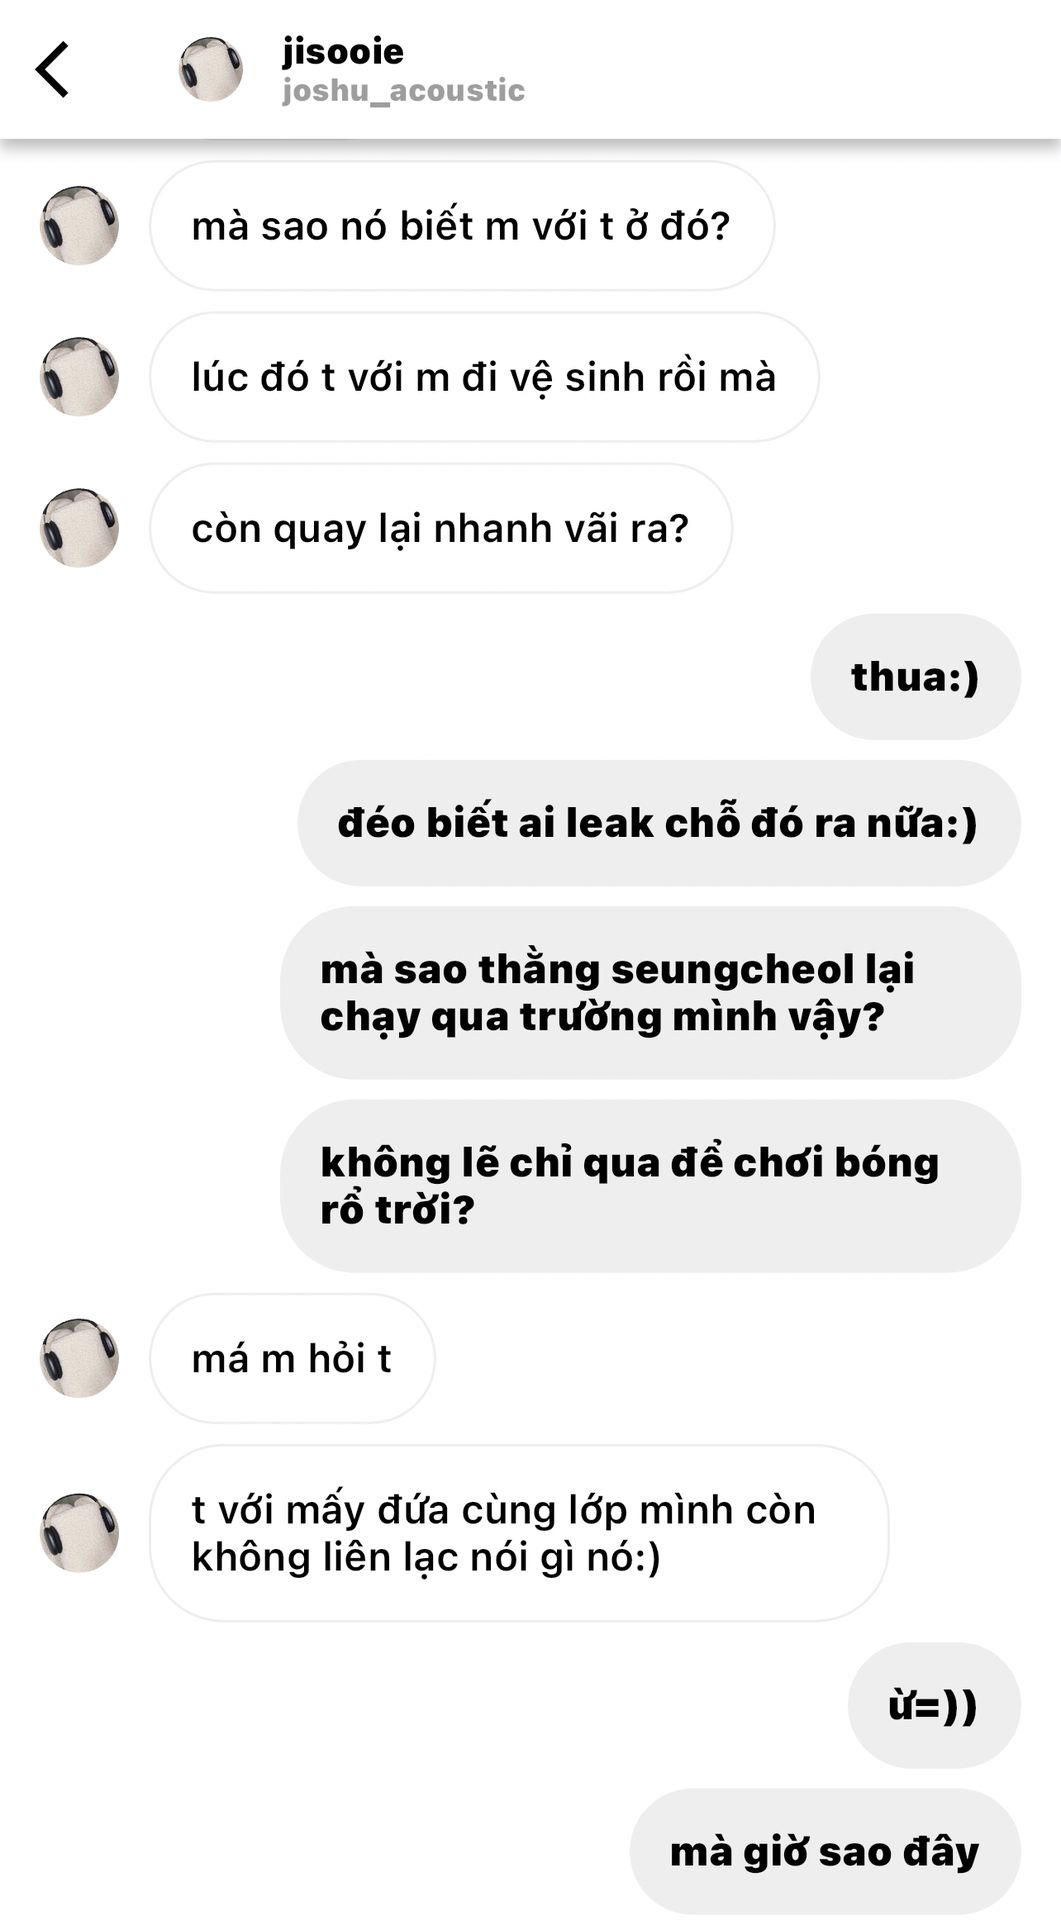Select the 'mà giờ sao đây' message
The height and width of the screenshot is (1920, 1061).
[825, 1852]
